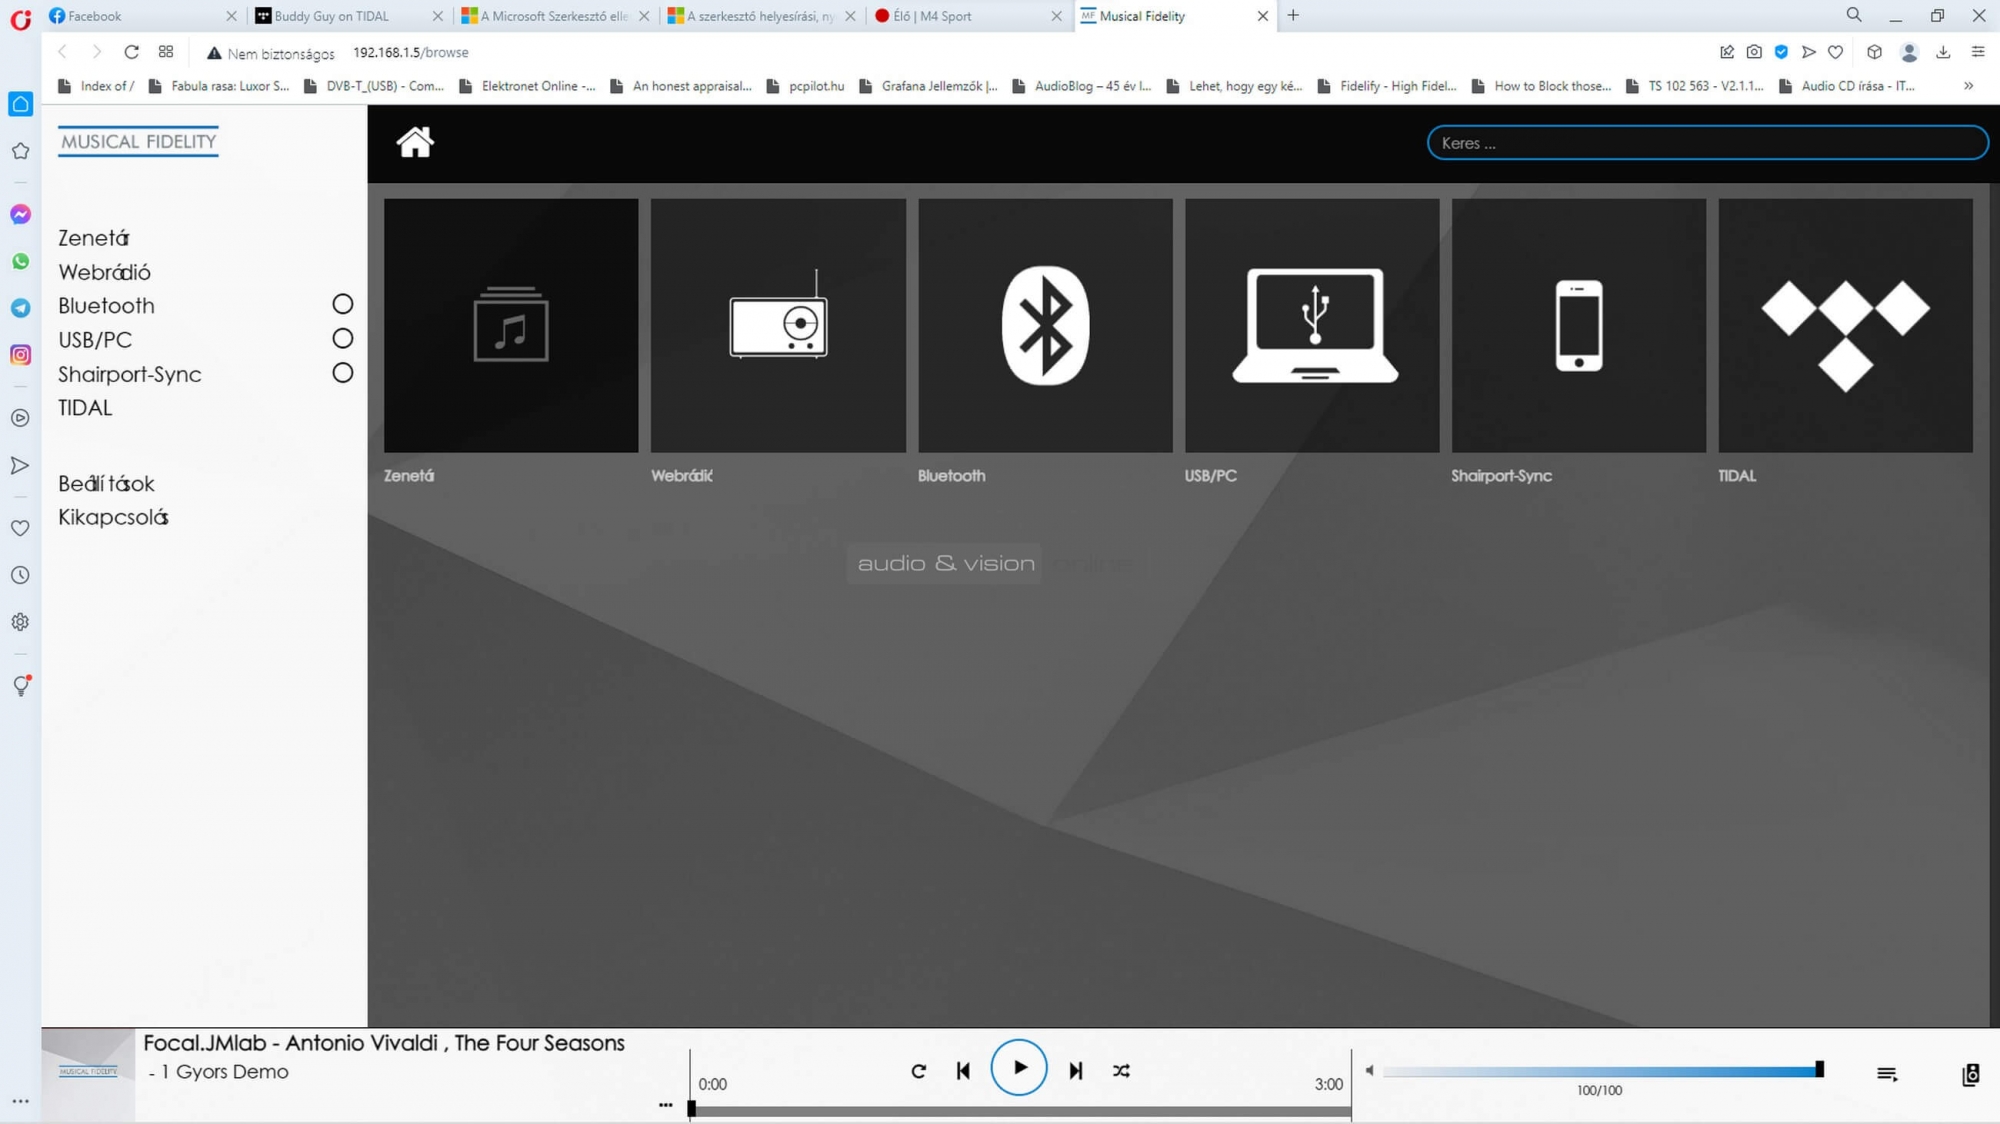Open bookmarks star in Opera sidebar
Image resolution: width=2000 pixels, height=1124 pixels.
(x=20, y=151)
